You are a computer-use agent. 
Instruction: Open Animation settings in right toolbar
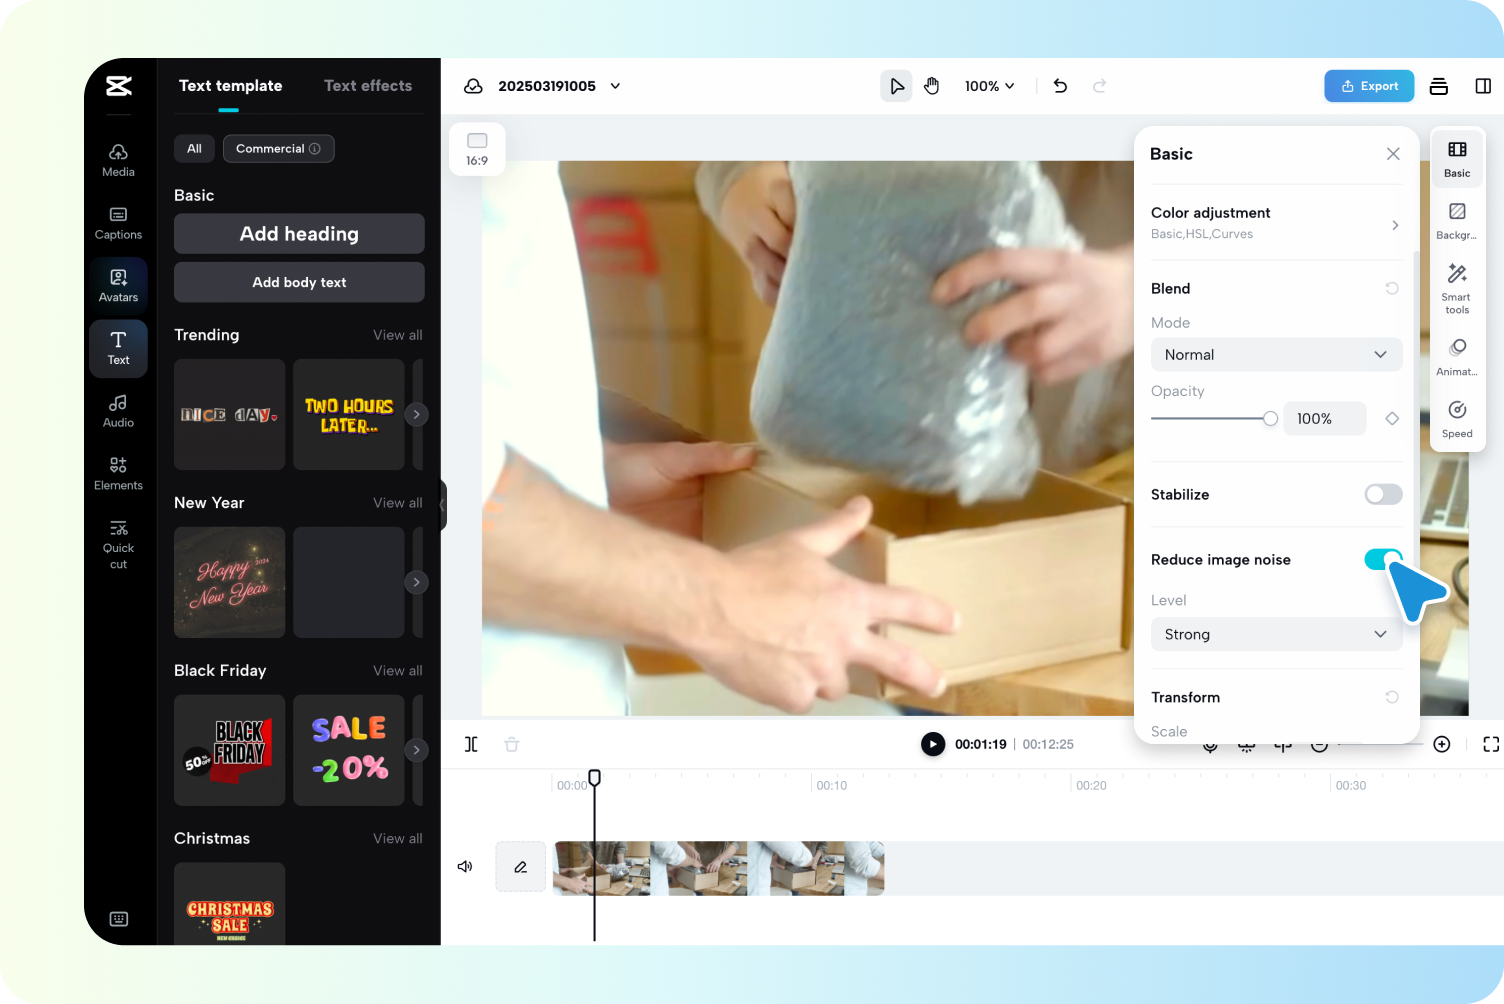click(1457, 357)
